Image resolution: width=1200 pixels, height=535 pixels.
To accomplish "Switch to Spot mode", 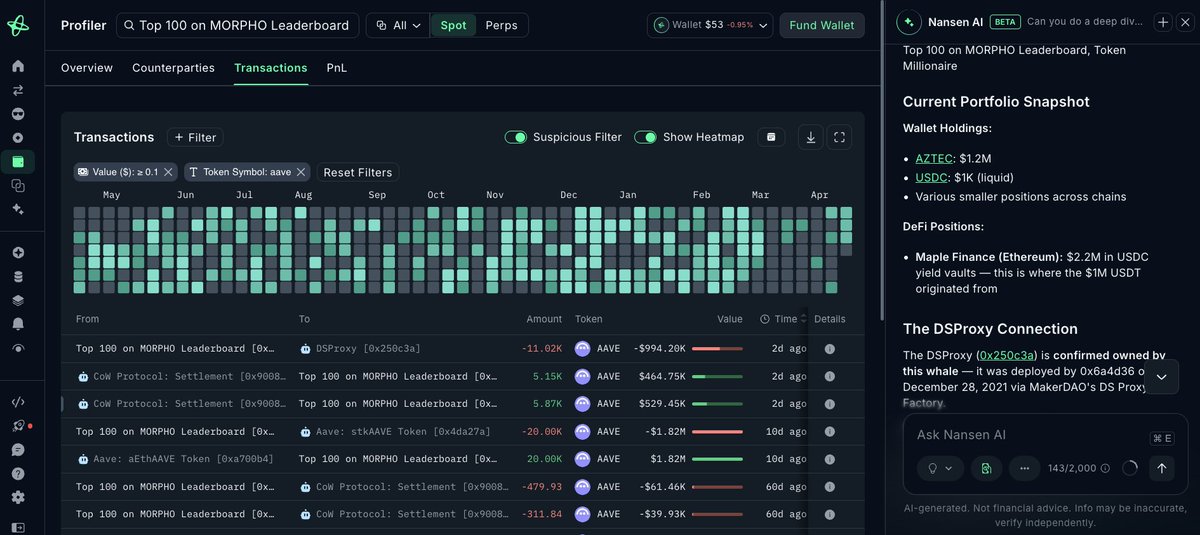I will (453, 25).
